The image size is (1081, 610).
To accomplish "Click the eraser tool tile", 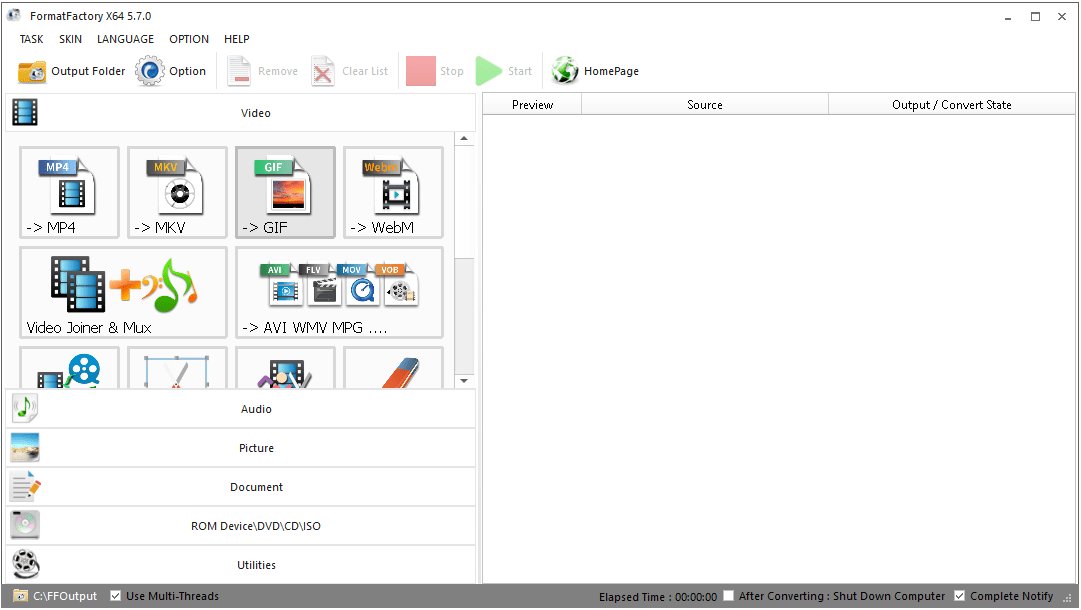I will tap(393, 367).
